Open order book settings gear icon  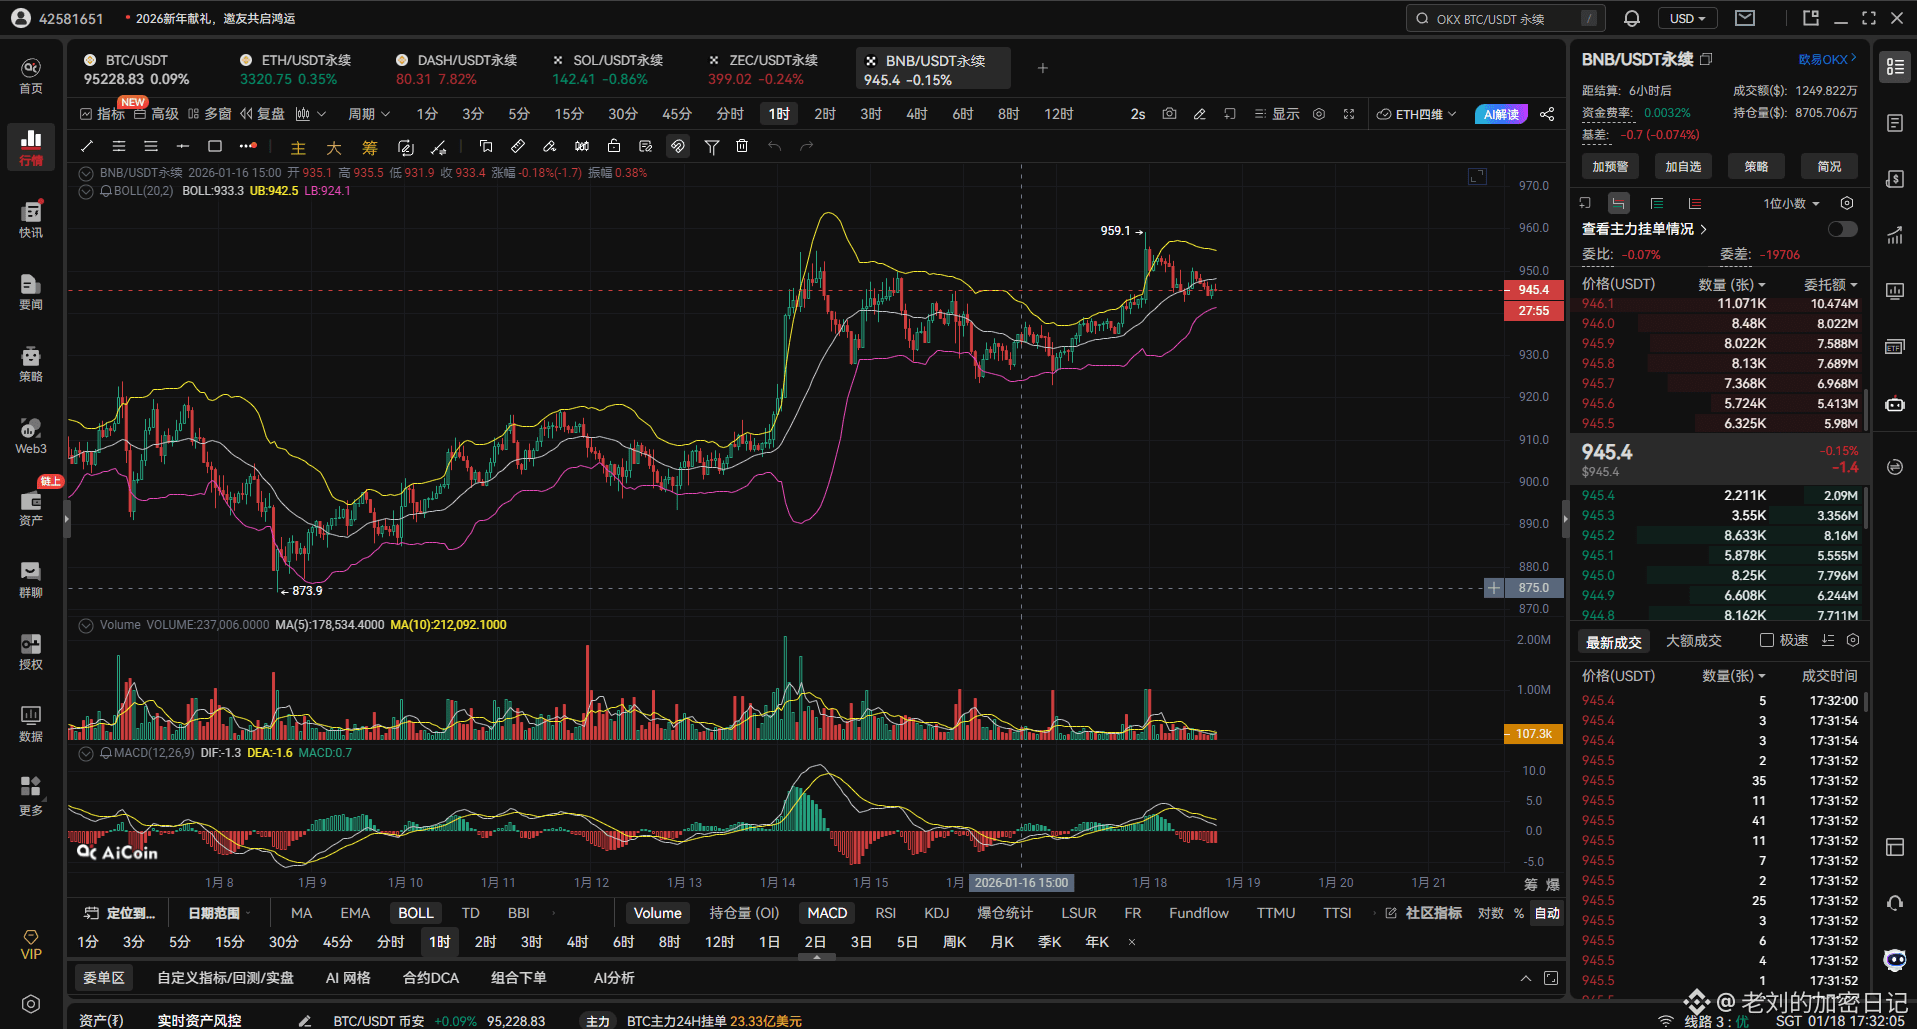(x=1847, y=203)
